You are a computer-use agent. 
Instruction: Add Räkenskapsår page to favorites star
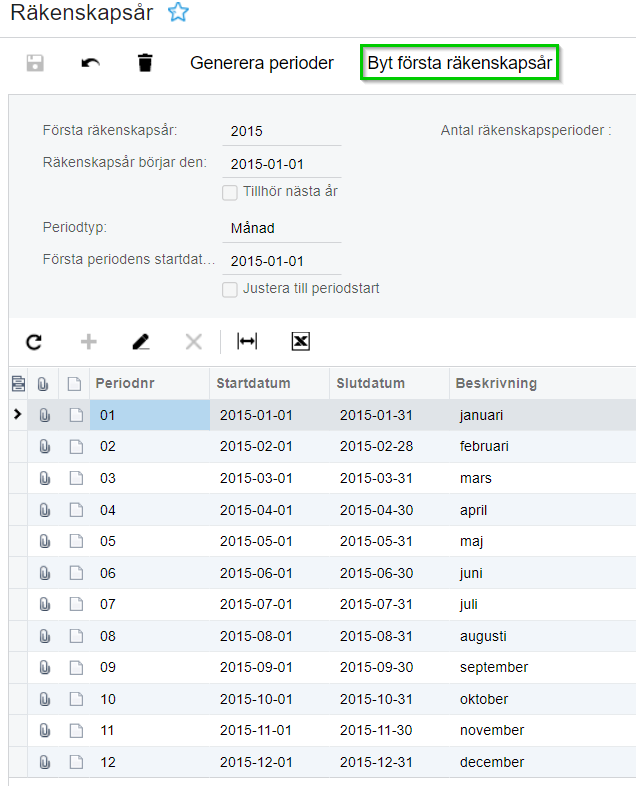click(178, 12)
